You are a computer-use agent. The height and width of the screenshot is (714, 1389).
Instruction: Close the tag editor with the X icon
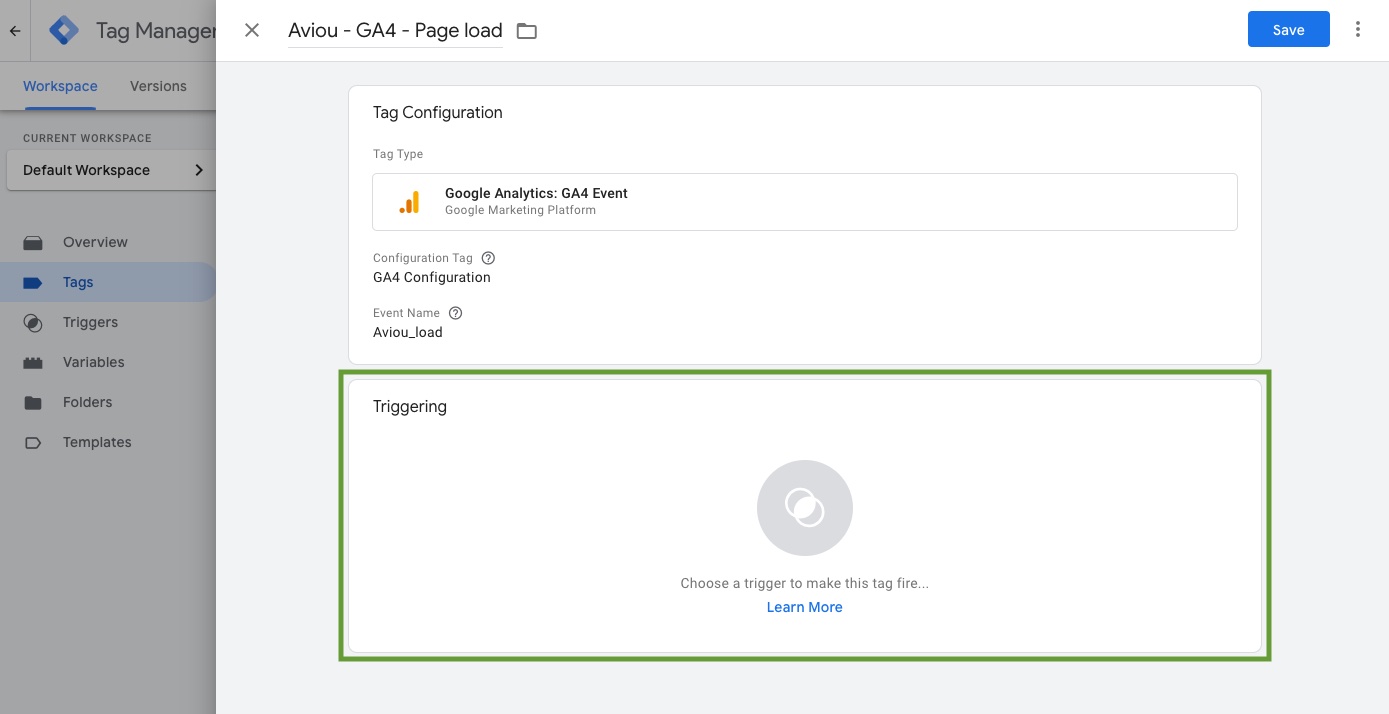(x=252, y=30)
